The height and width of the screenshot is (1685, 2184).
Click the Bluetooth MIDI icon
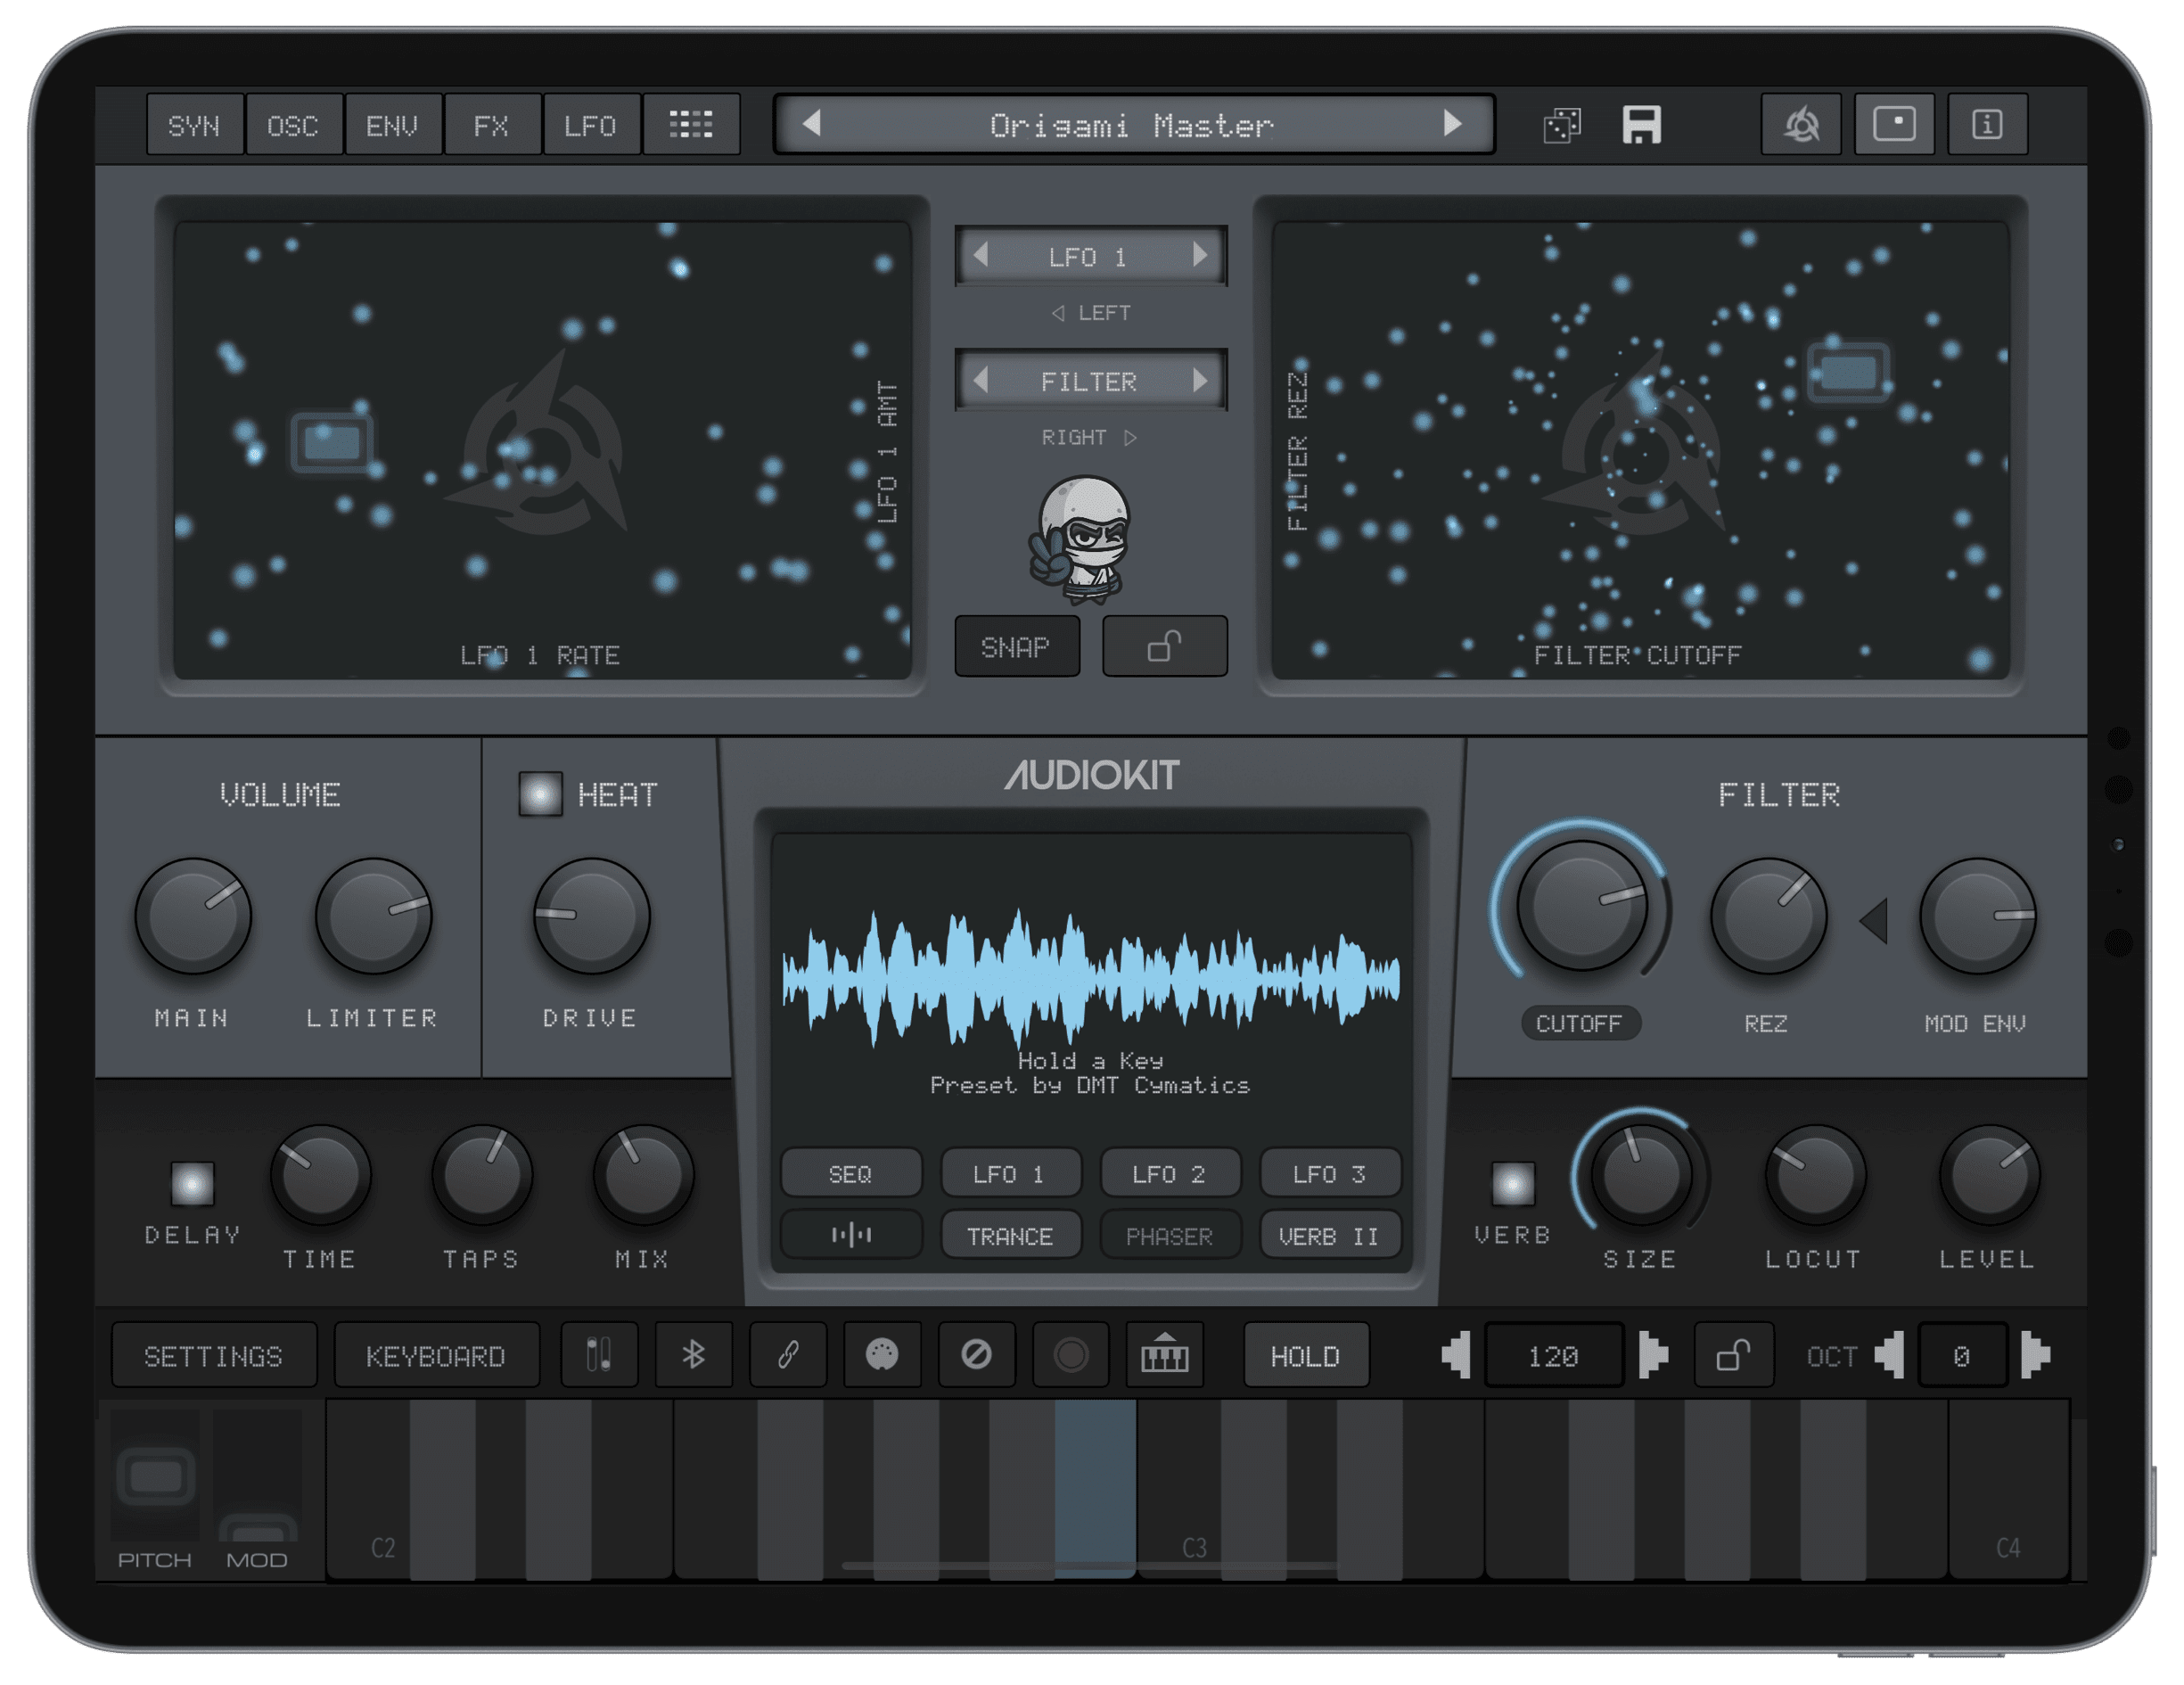point(693,1355)
